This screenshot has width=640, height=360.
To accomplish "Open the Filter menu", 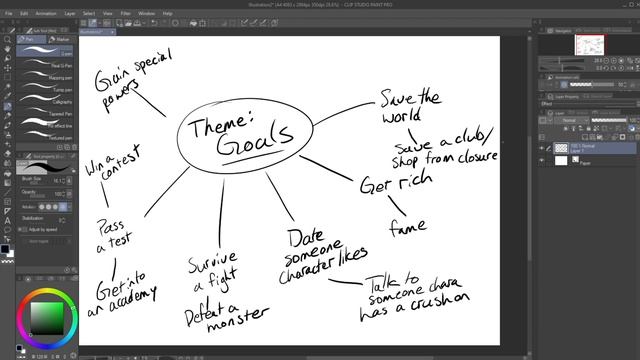I will [x=125, y=13].
